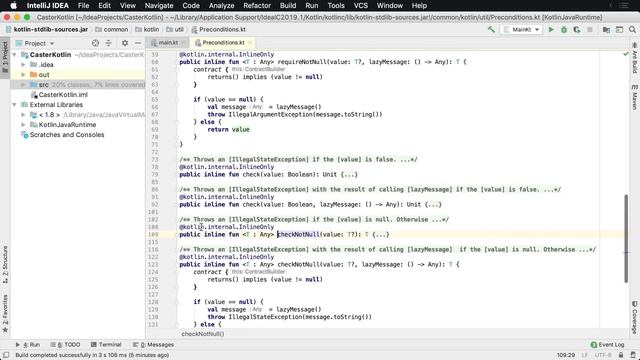Hide the Project panel with minus icon
640x360 pixels.
(138, 43)
